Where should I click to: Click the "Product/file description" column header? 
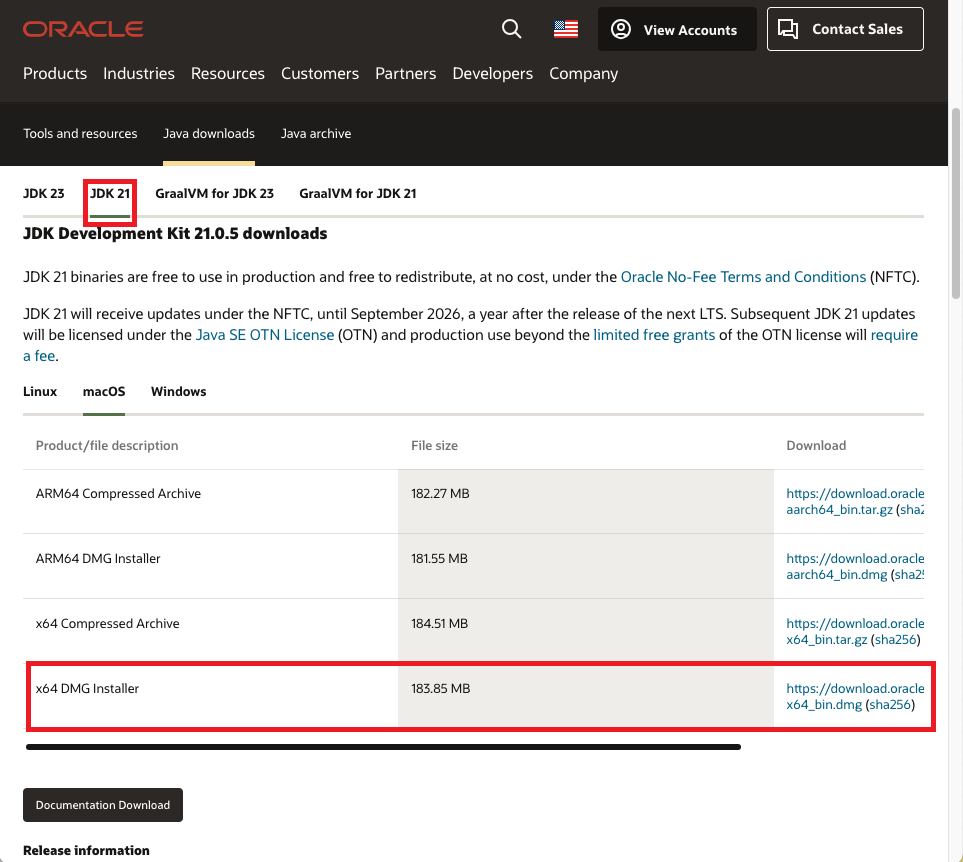pos(107,446)
